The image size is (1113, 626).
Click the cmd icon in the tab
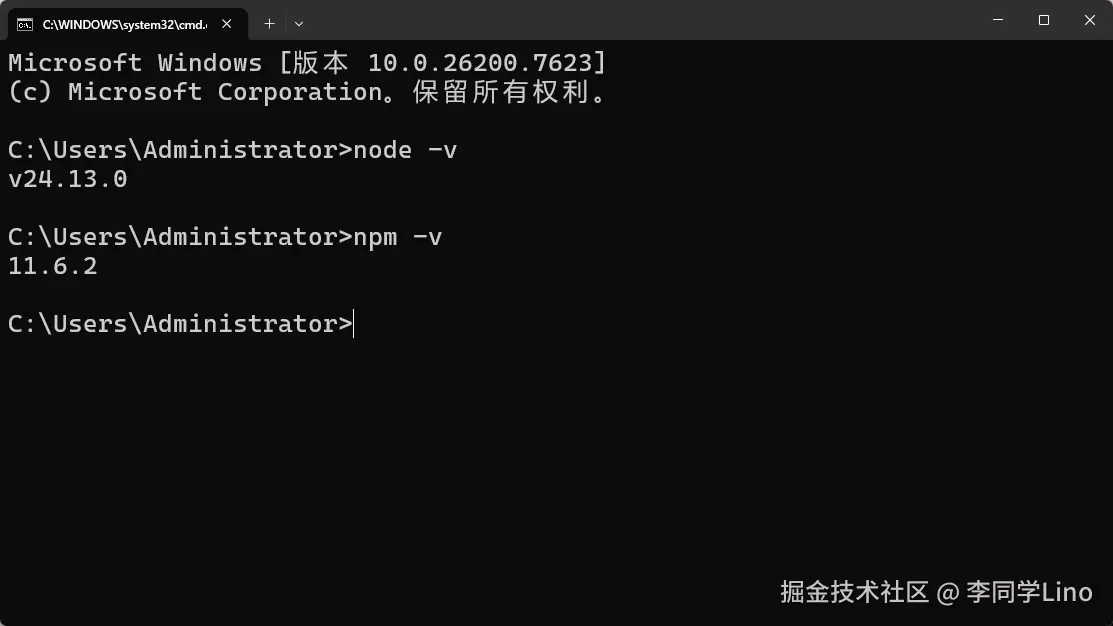25,25
